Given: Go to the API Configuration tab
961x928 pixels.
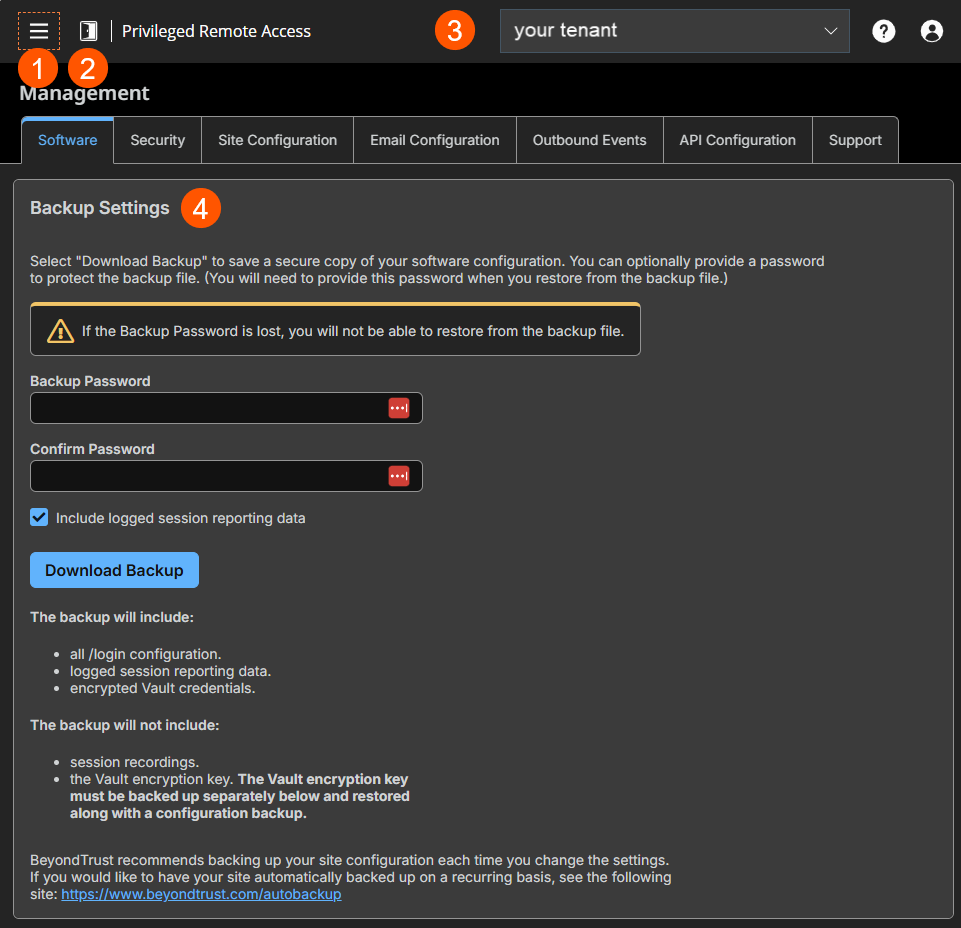Looking at the screenshot, I should (737, 140).
